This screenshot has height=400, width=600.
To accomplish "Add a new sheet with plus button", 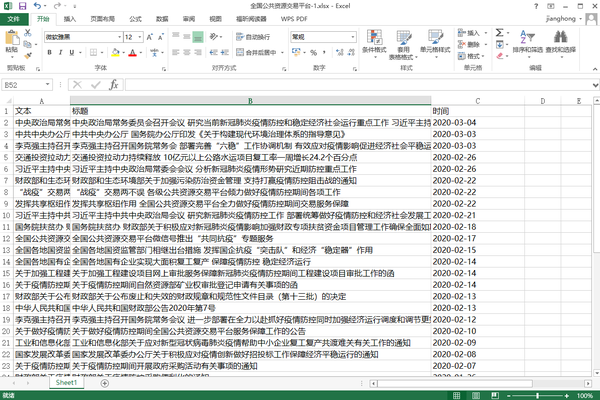I will pos(104,383).
